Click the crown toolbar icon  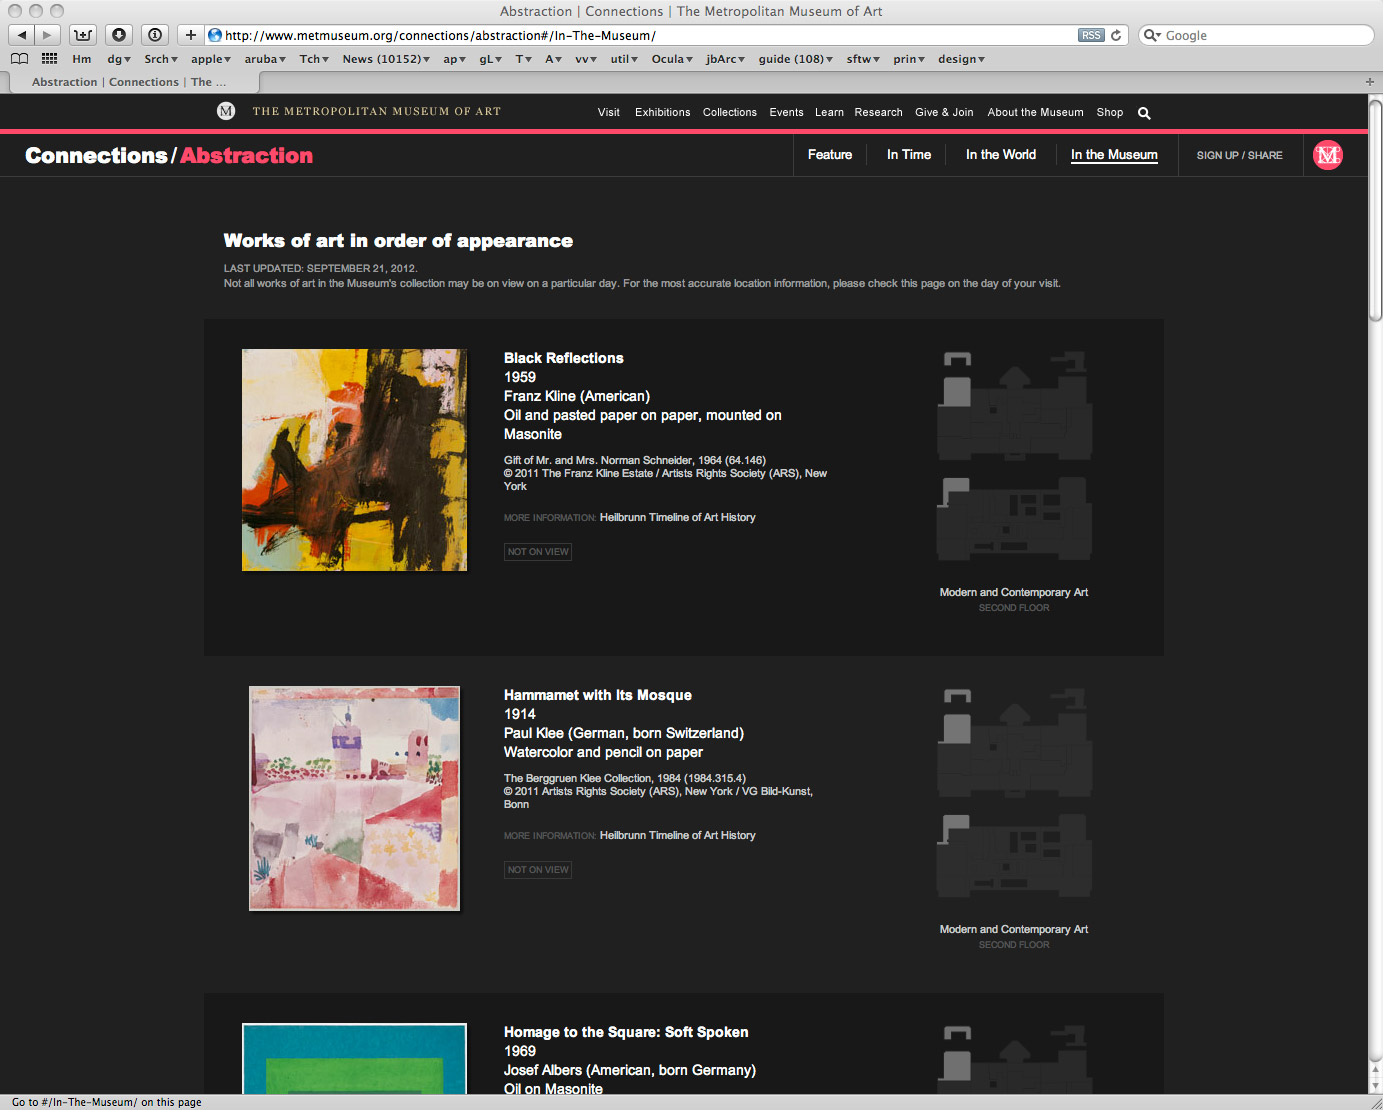coord(83,35)
